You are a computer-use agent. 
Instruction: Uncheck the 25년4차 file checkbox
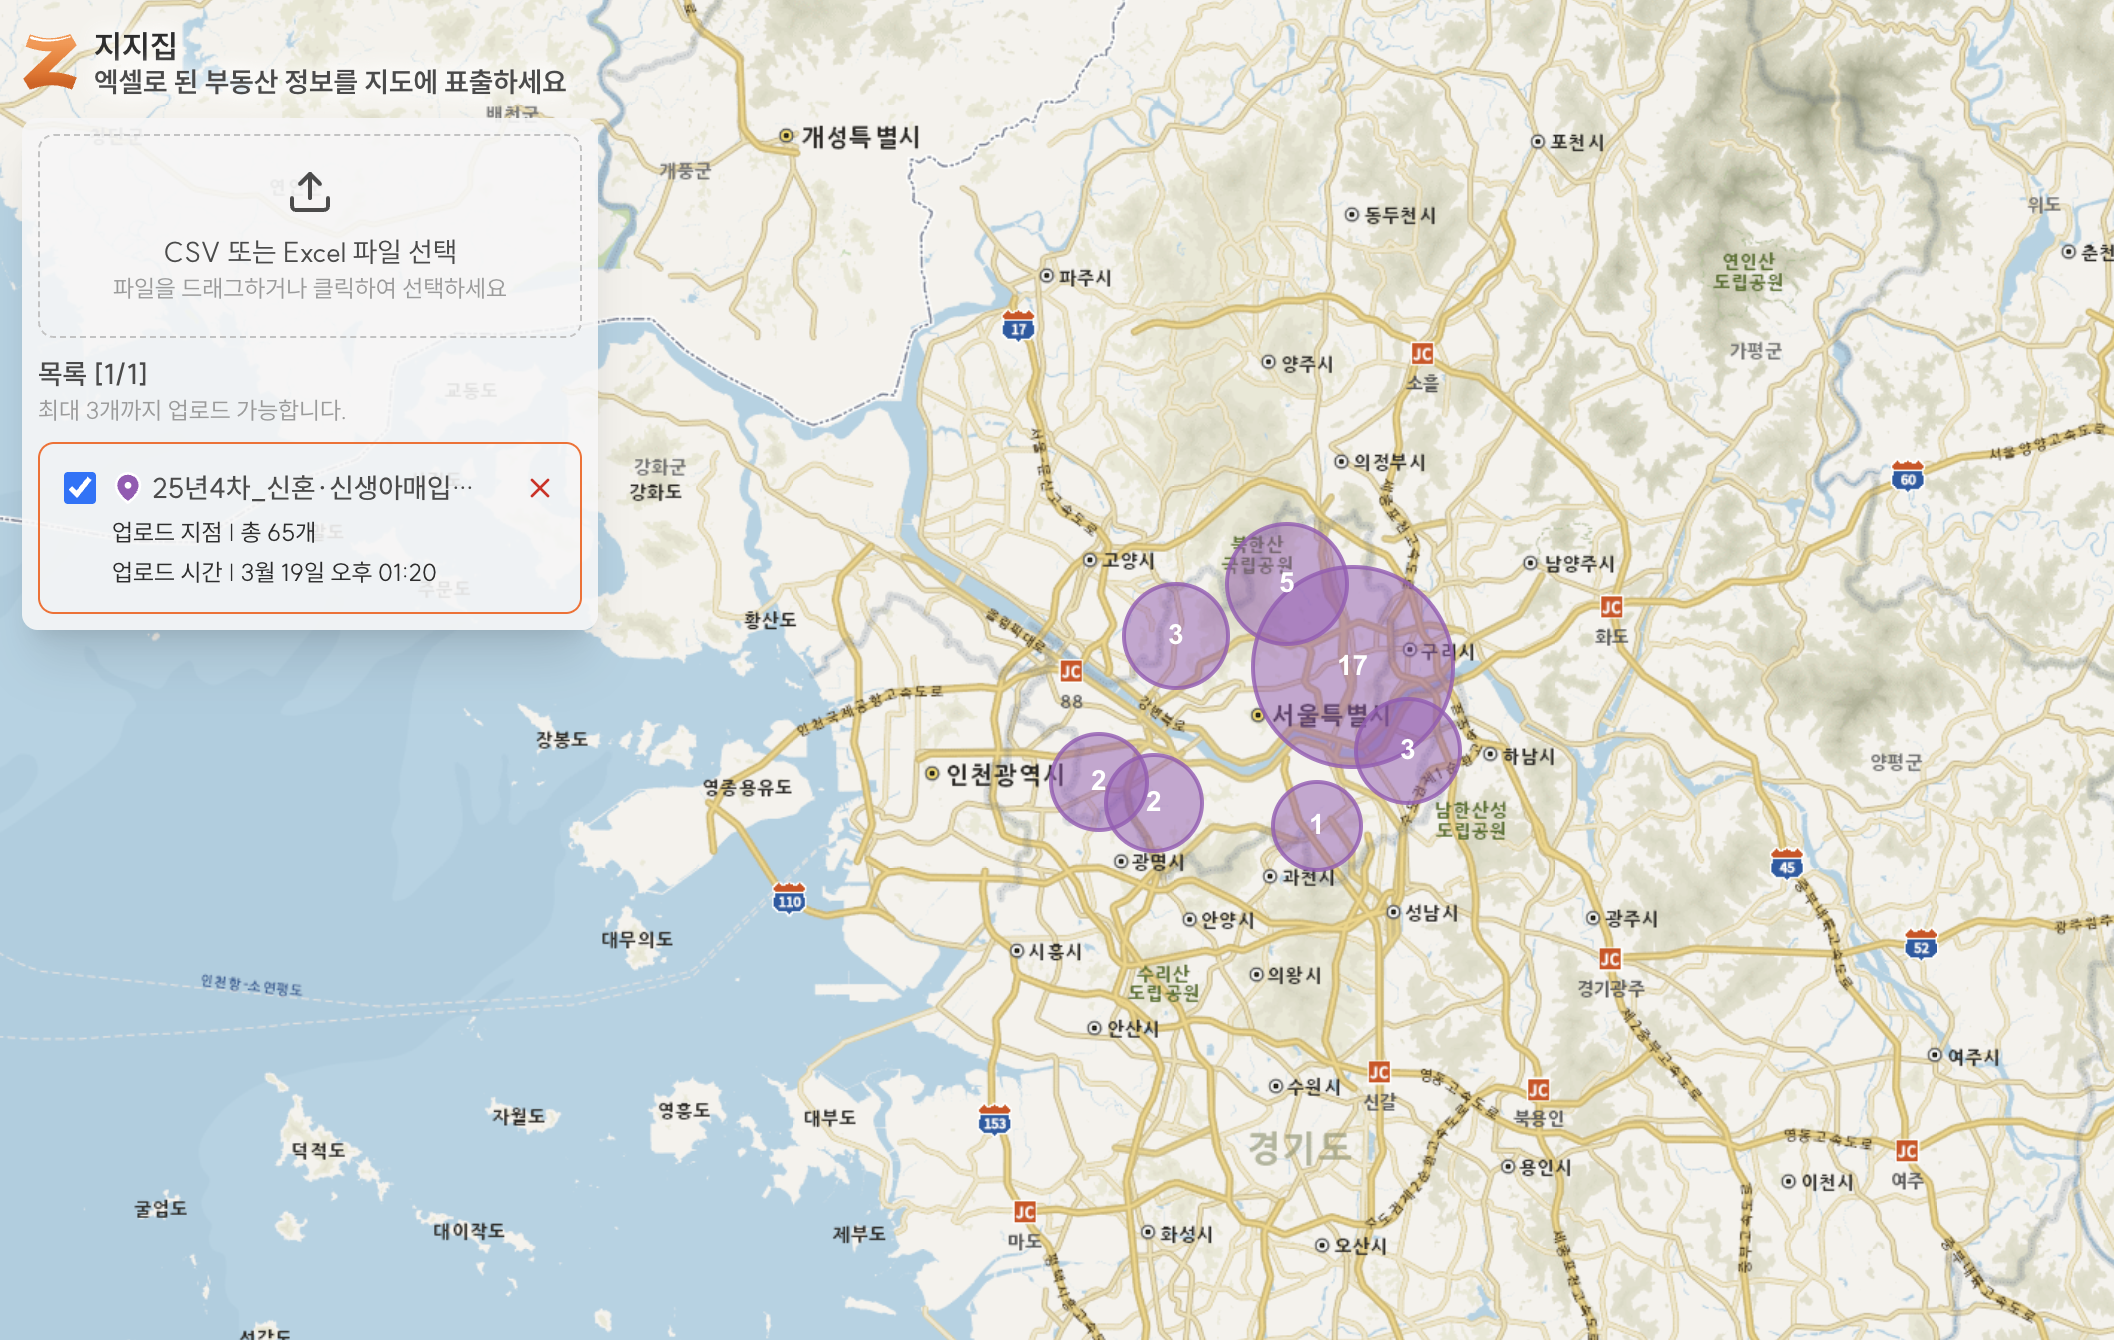coord(80,488)
